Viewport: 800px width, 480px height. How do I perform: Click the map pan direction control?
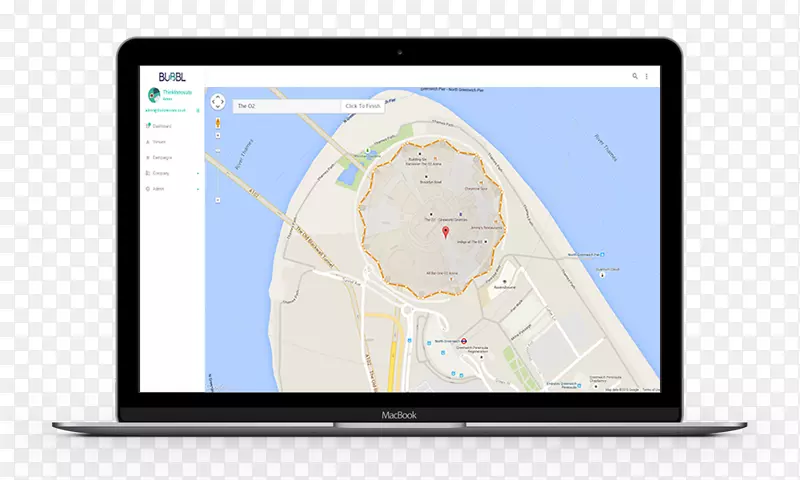point(218,102)
